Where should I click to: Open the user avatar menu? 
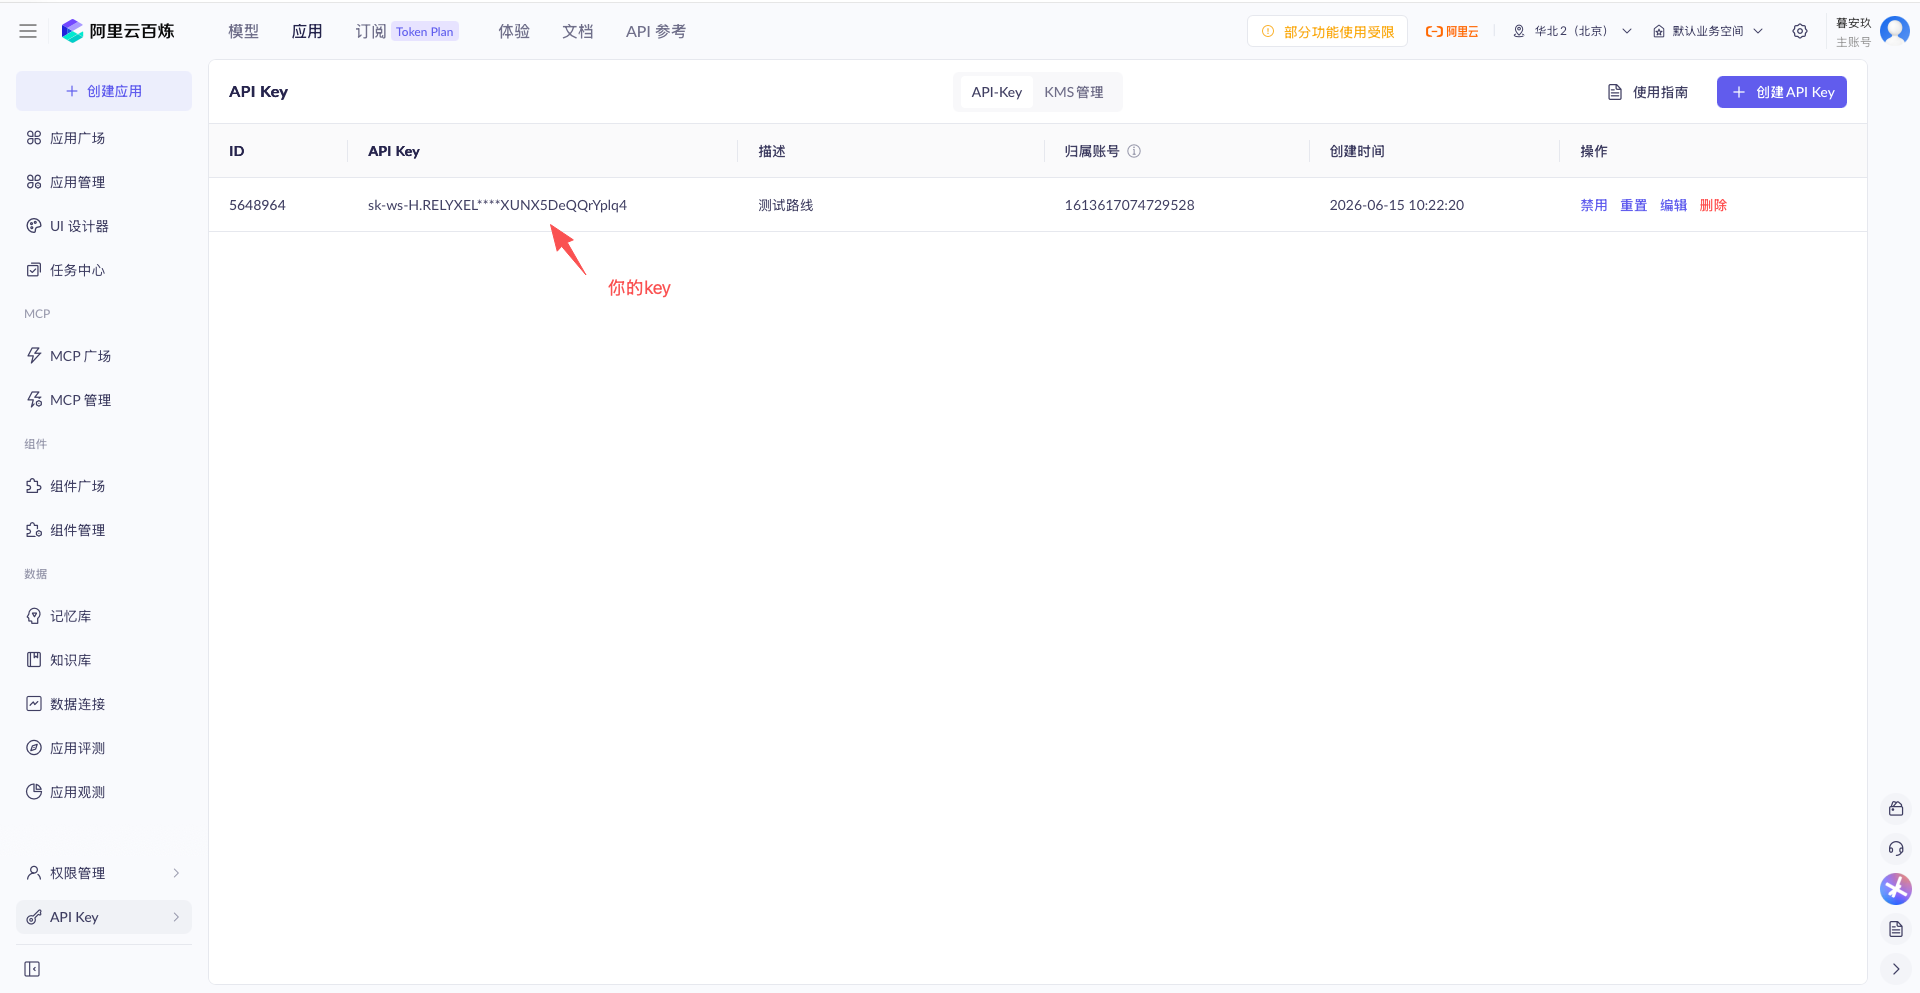[1894, 31]
